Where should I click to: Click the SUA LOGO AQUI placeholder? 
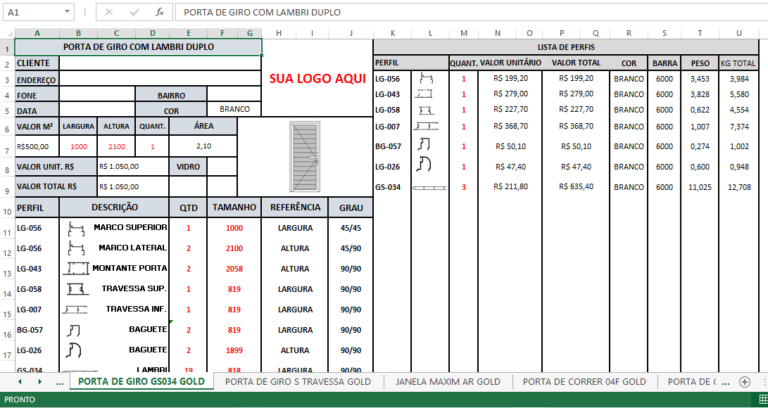pos(317,78)
